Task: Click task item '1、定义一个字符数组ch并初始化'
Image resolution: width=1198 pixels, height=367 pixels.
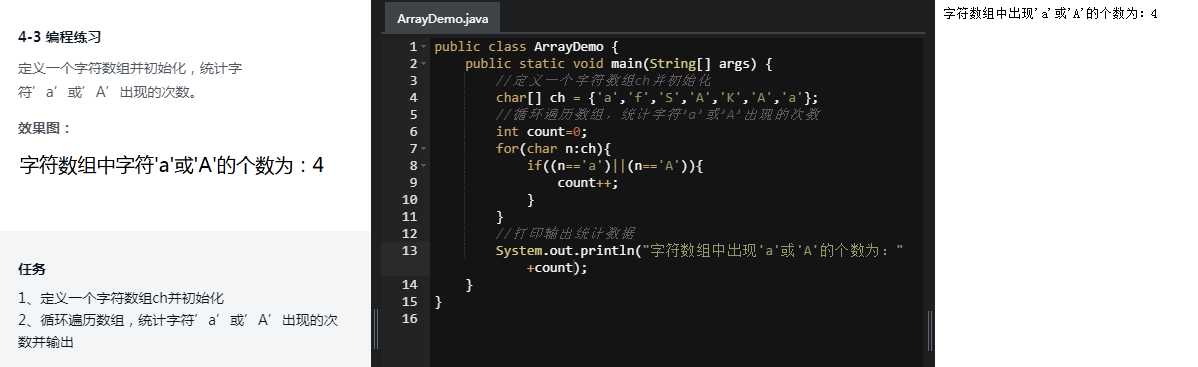Action: point(121,298)
